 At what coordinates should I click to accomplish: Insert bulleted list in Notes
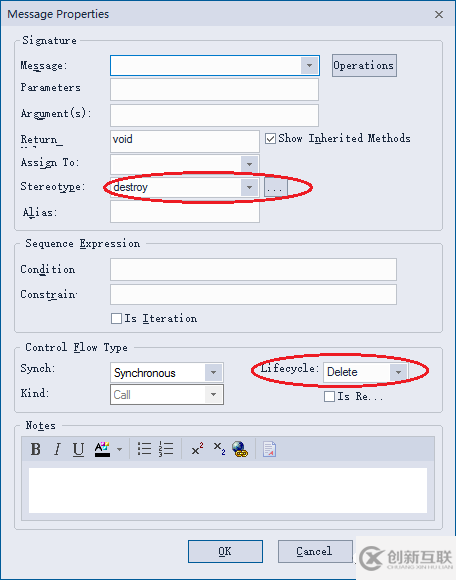[x=144, y=449]
